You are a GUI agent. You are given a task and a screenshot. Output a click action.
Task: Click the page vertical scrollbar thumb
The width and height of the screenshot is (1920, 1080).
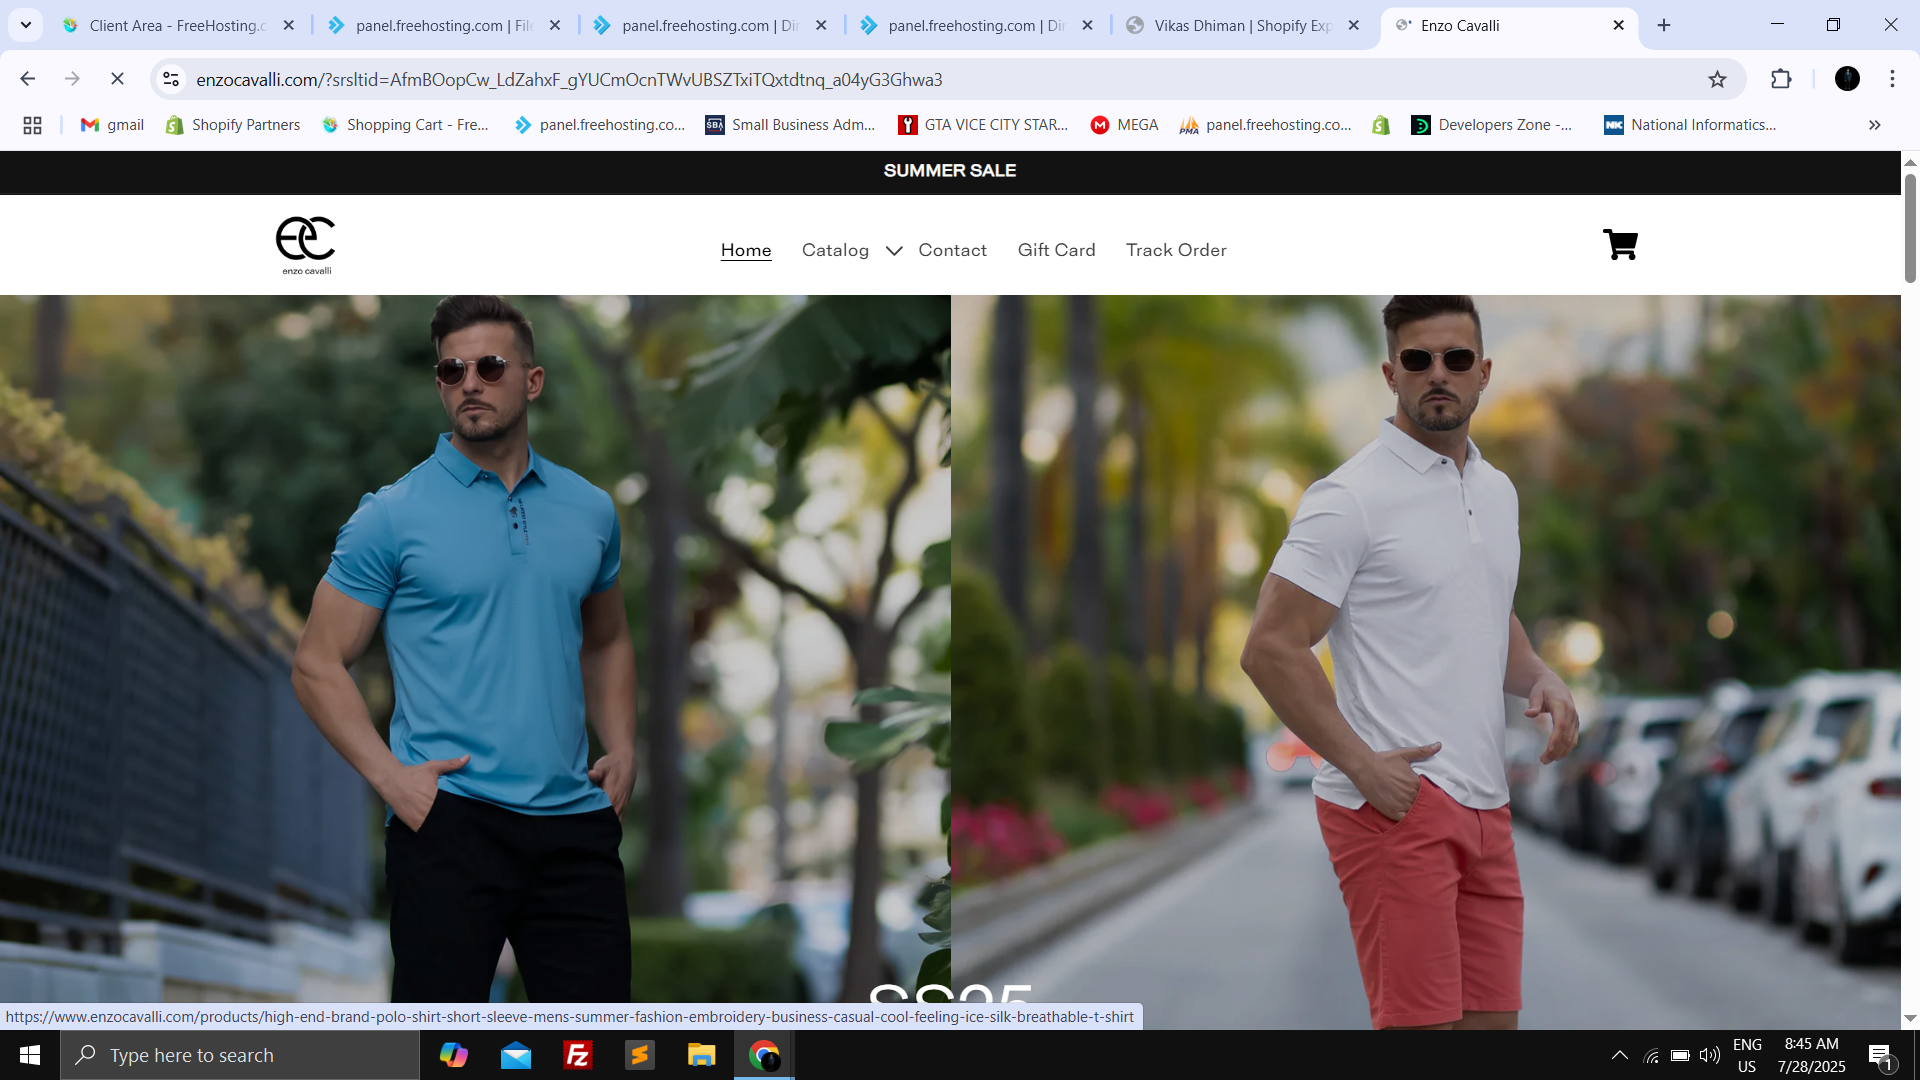(1910, 228)
